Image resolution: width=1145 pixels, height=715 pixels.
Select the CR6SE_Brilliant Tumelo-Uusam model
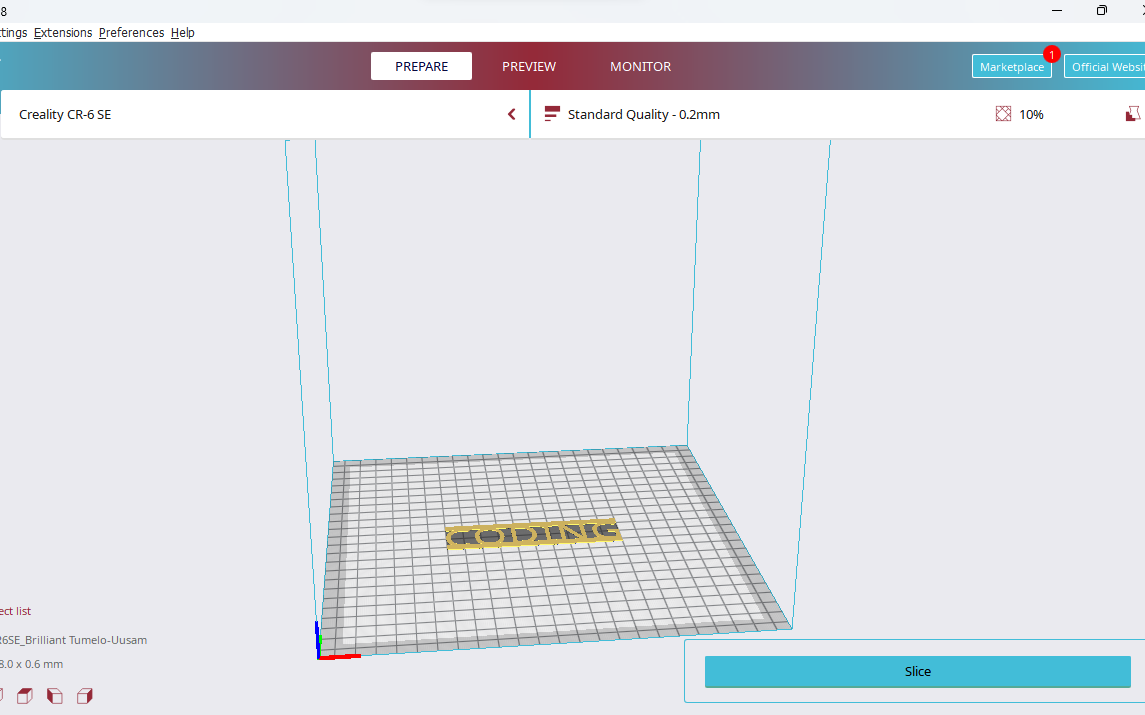click(x=73, y=639)
